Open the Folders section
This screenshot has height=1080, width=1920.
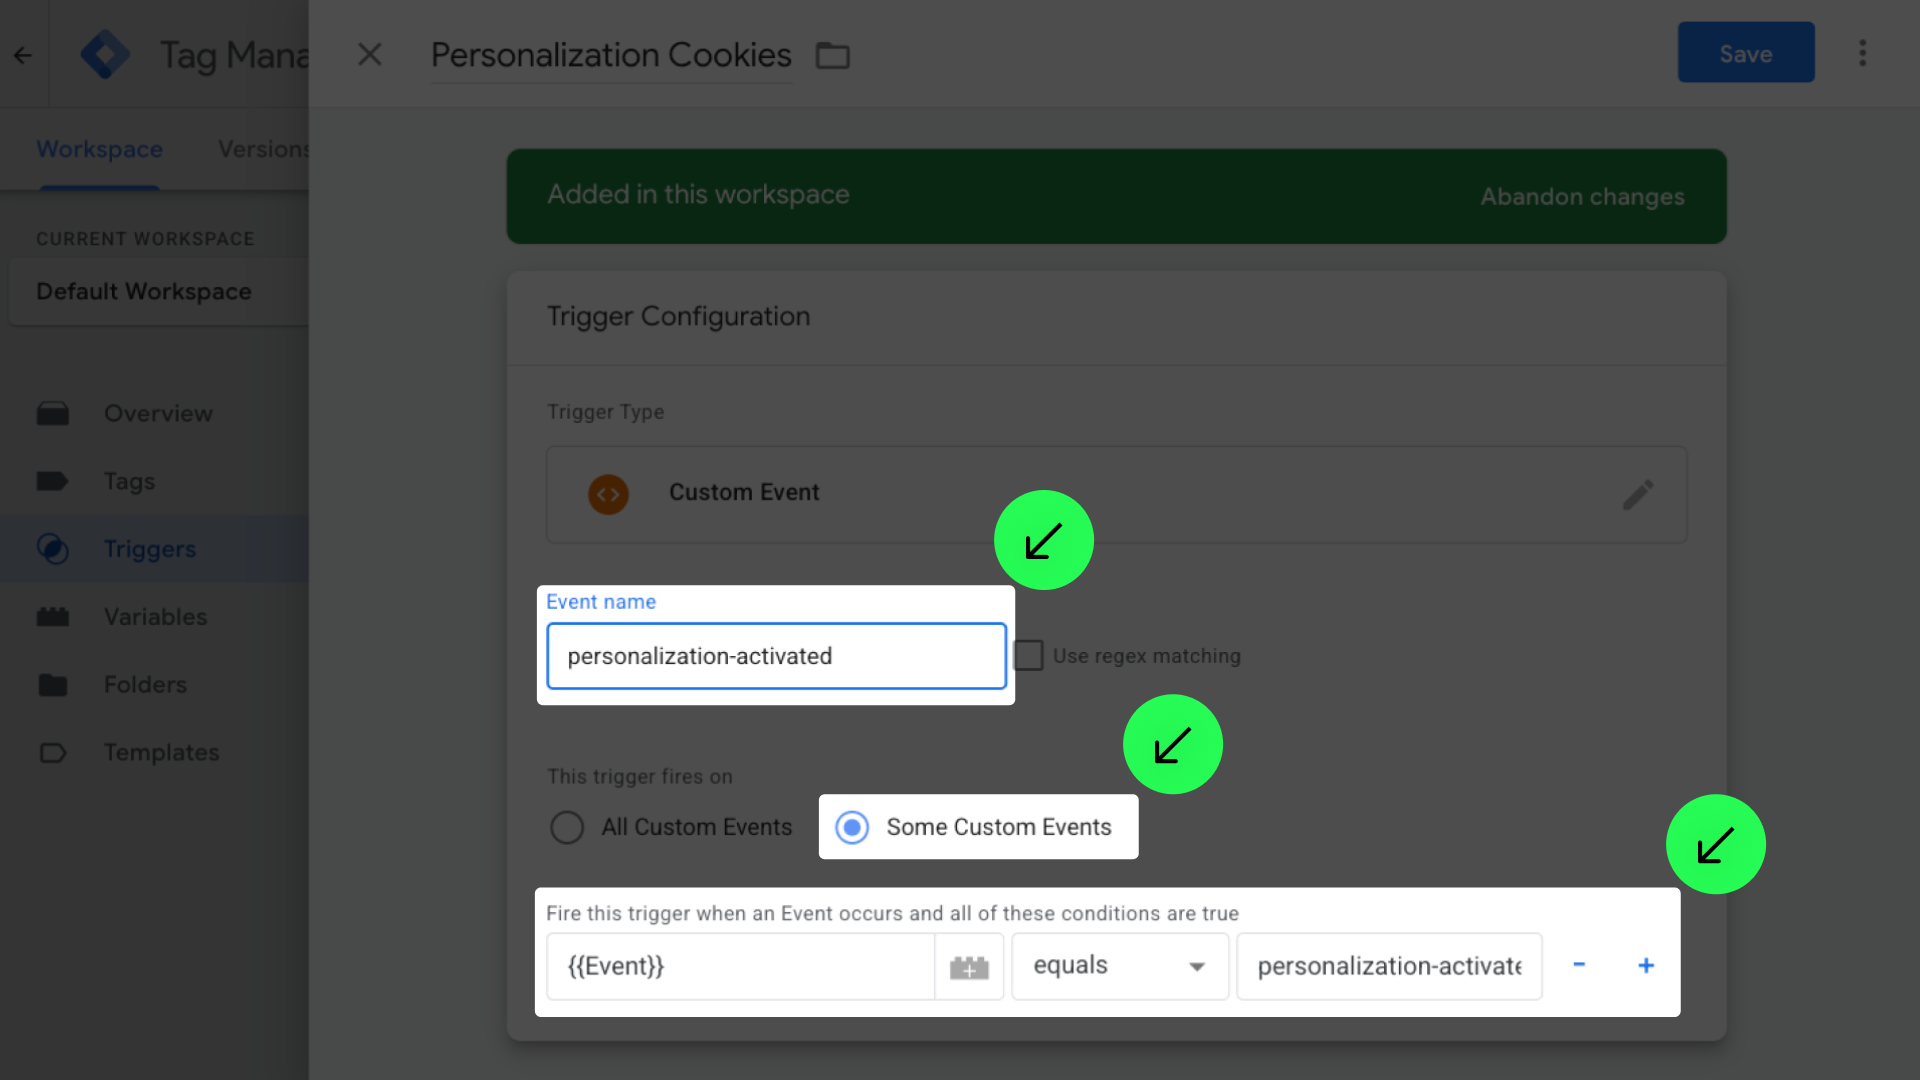(x=145, y=684)
